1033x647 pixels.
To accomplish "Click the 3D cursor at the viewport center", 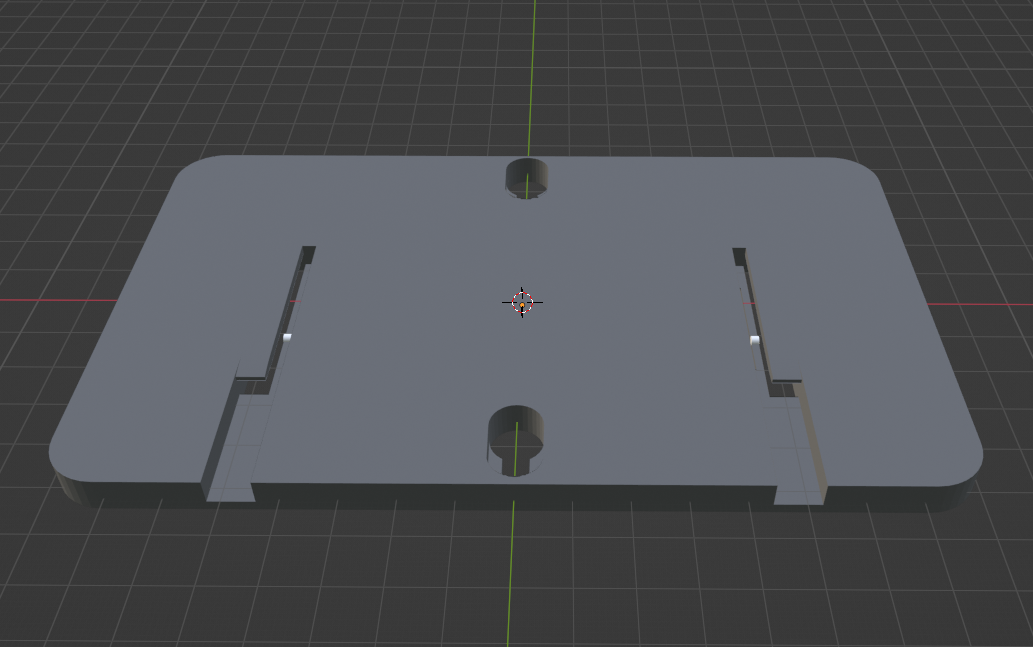I will tap(521, 299).
